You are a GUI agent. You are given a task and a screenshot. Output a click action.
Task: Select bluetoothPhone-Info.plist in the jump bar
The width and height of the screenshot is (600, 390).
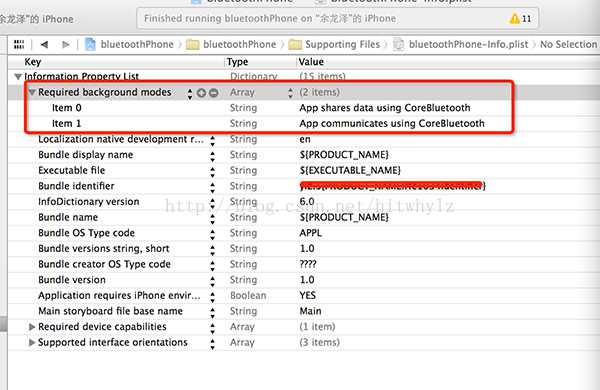point(461,45)
